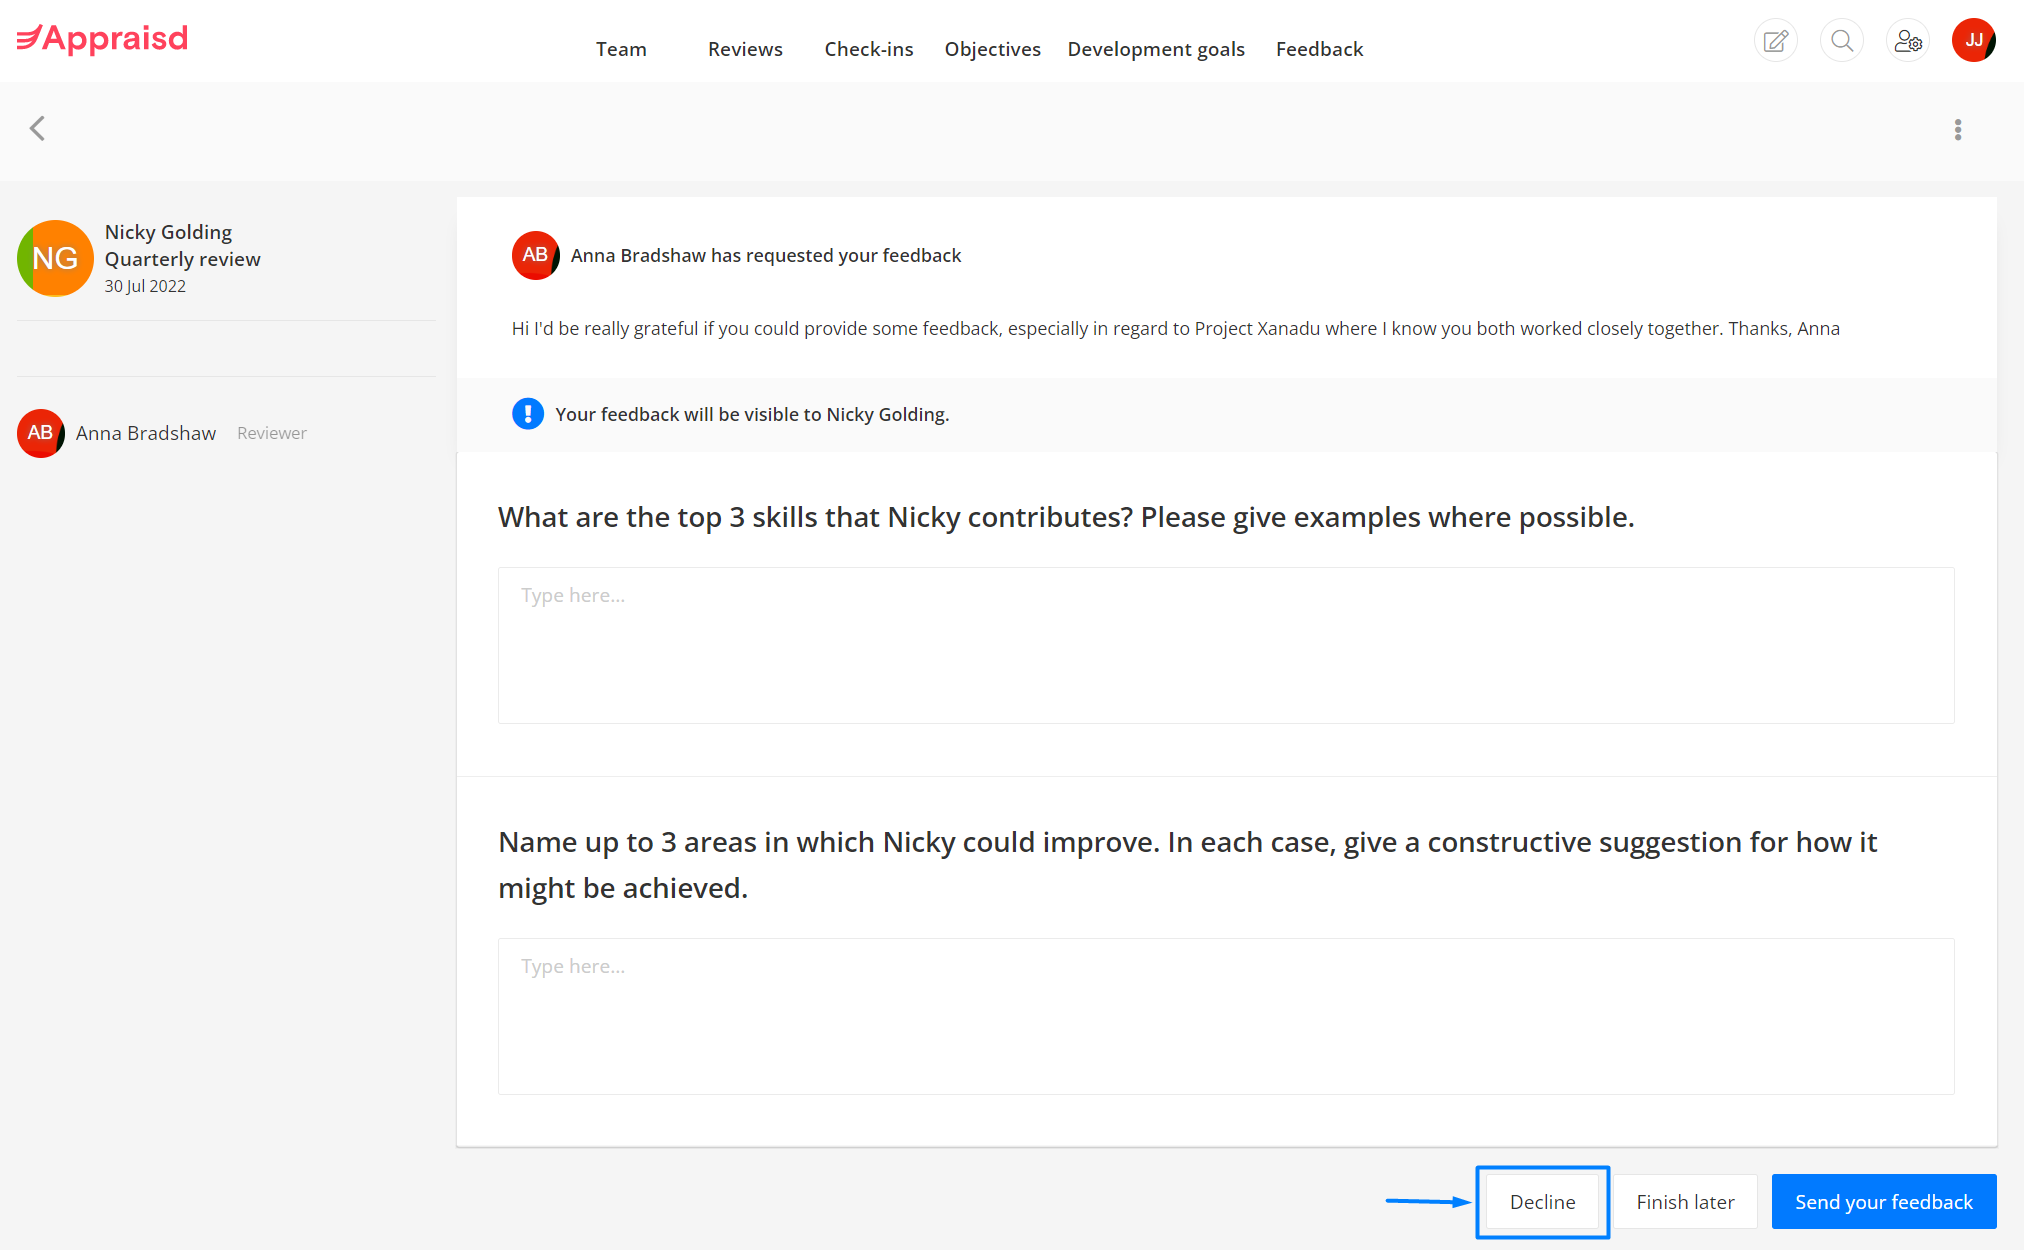Go to Check-ins
The image size is (2024, 1250).
pyautogui.click(x=869, y=49)
